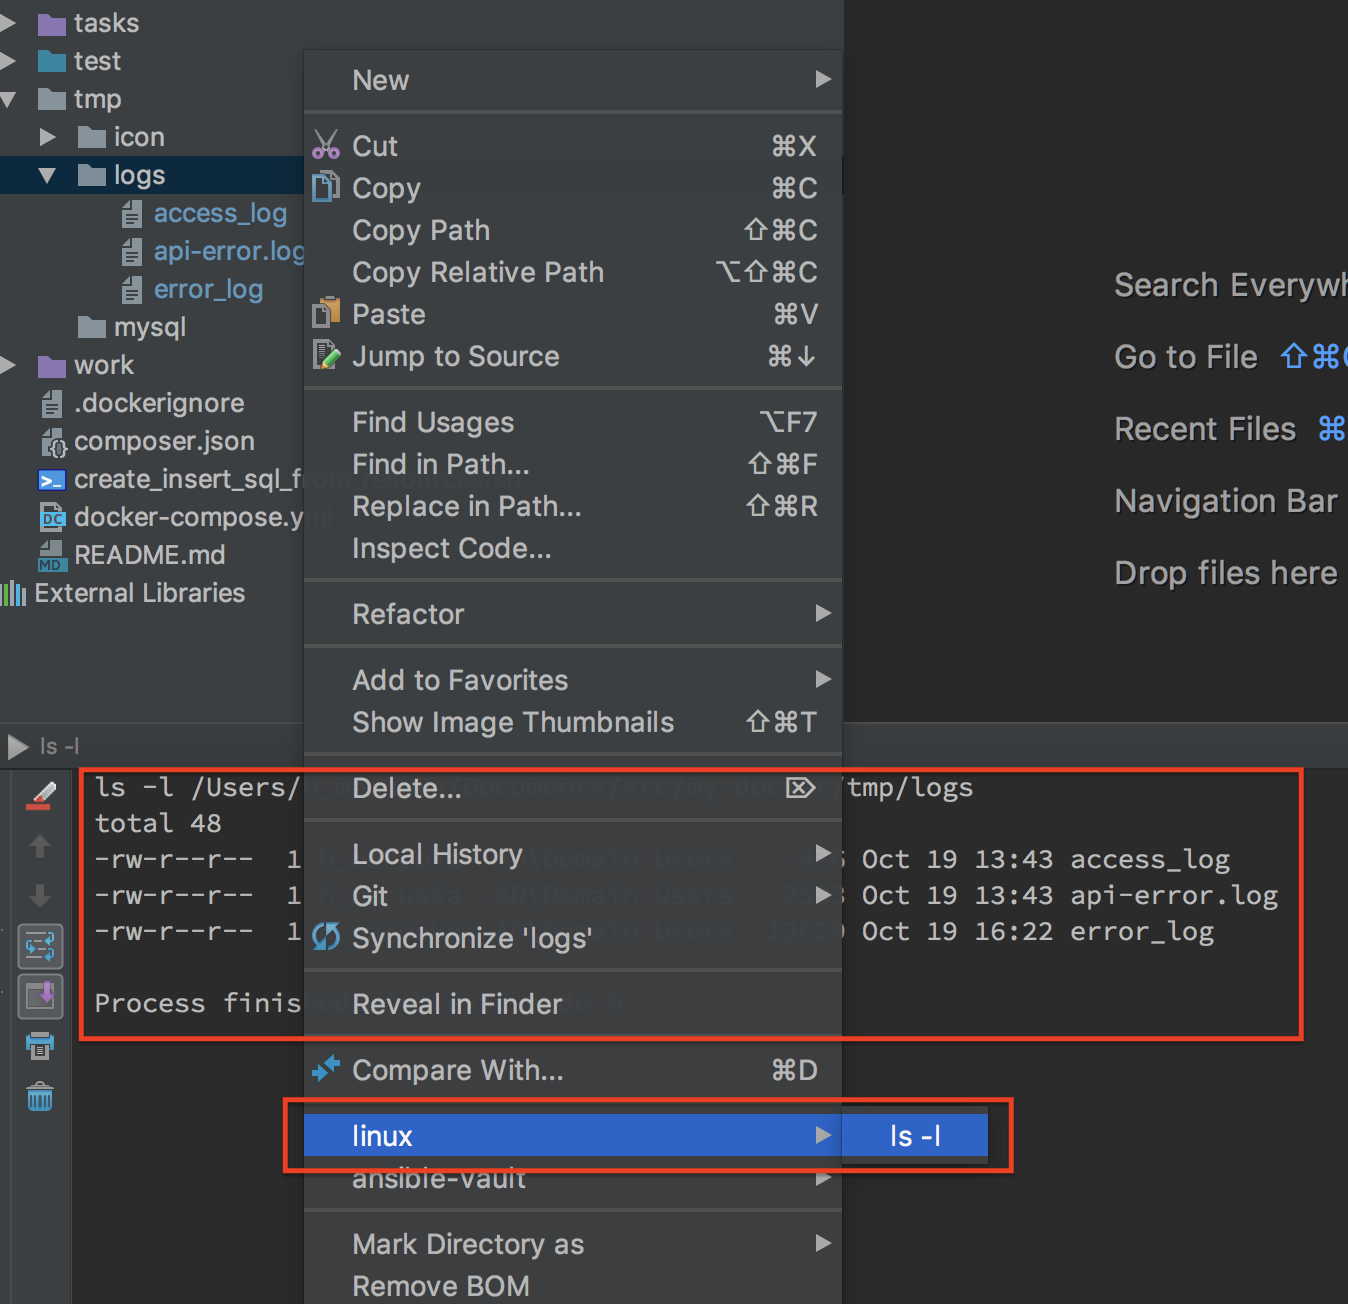The image size is (1348, 1304).
Task: Click the Delete key symbol icon
Action: coord(800,788)
